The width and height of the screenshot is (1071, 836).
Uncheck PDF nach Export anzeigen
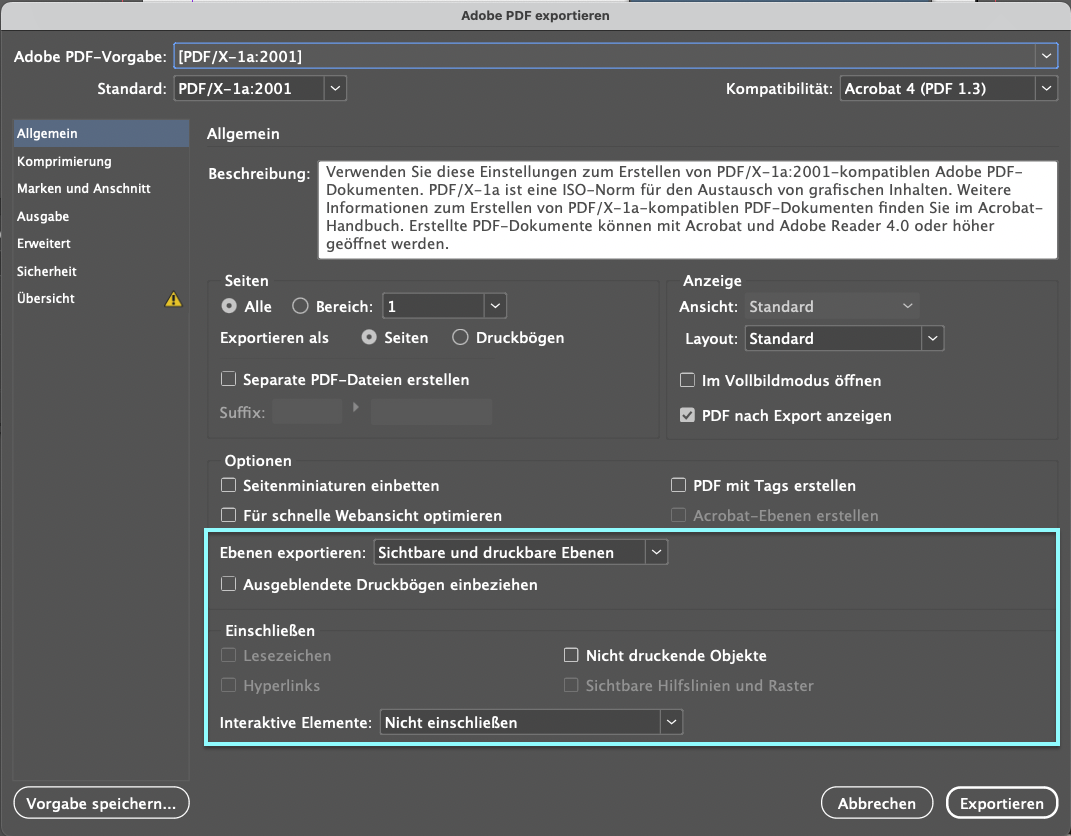(687, 415)
